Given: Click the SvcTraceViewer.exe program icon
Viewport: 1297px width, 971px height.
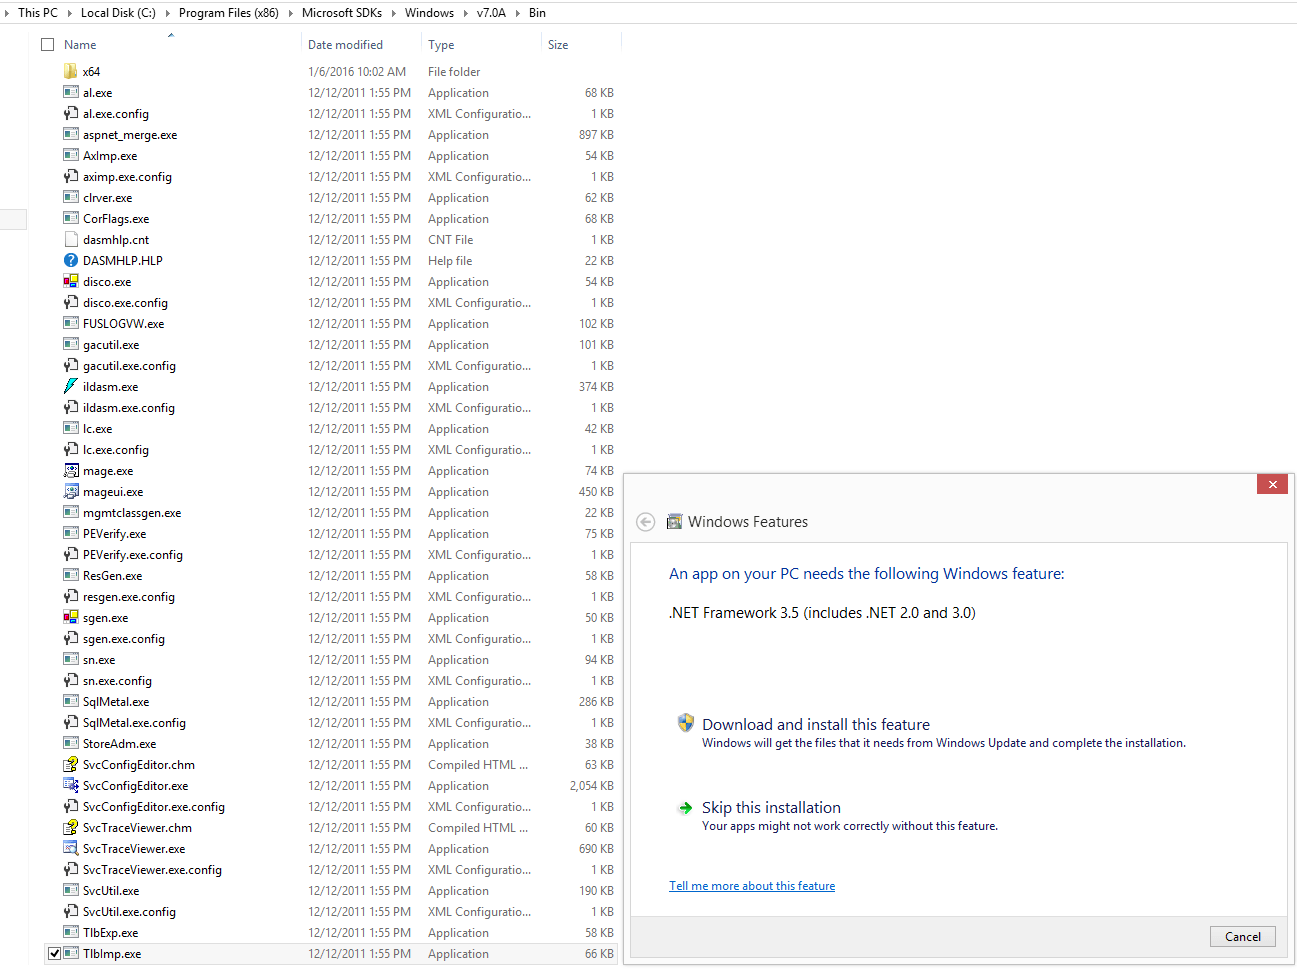Looking at the screenshot, I should 70,848.
